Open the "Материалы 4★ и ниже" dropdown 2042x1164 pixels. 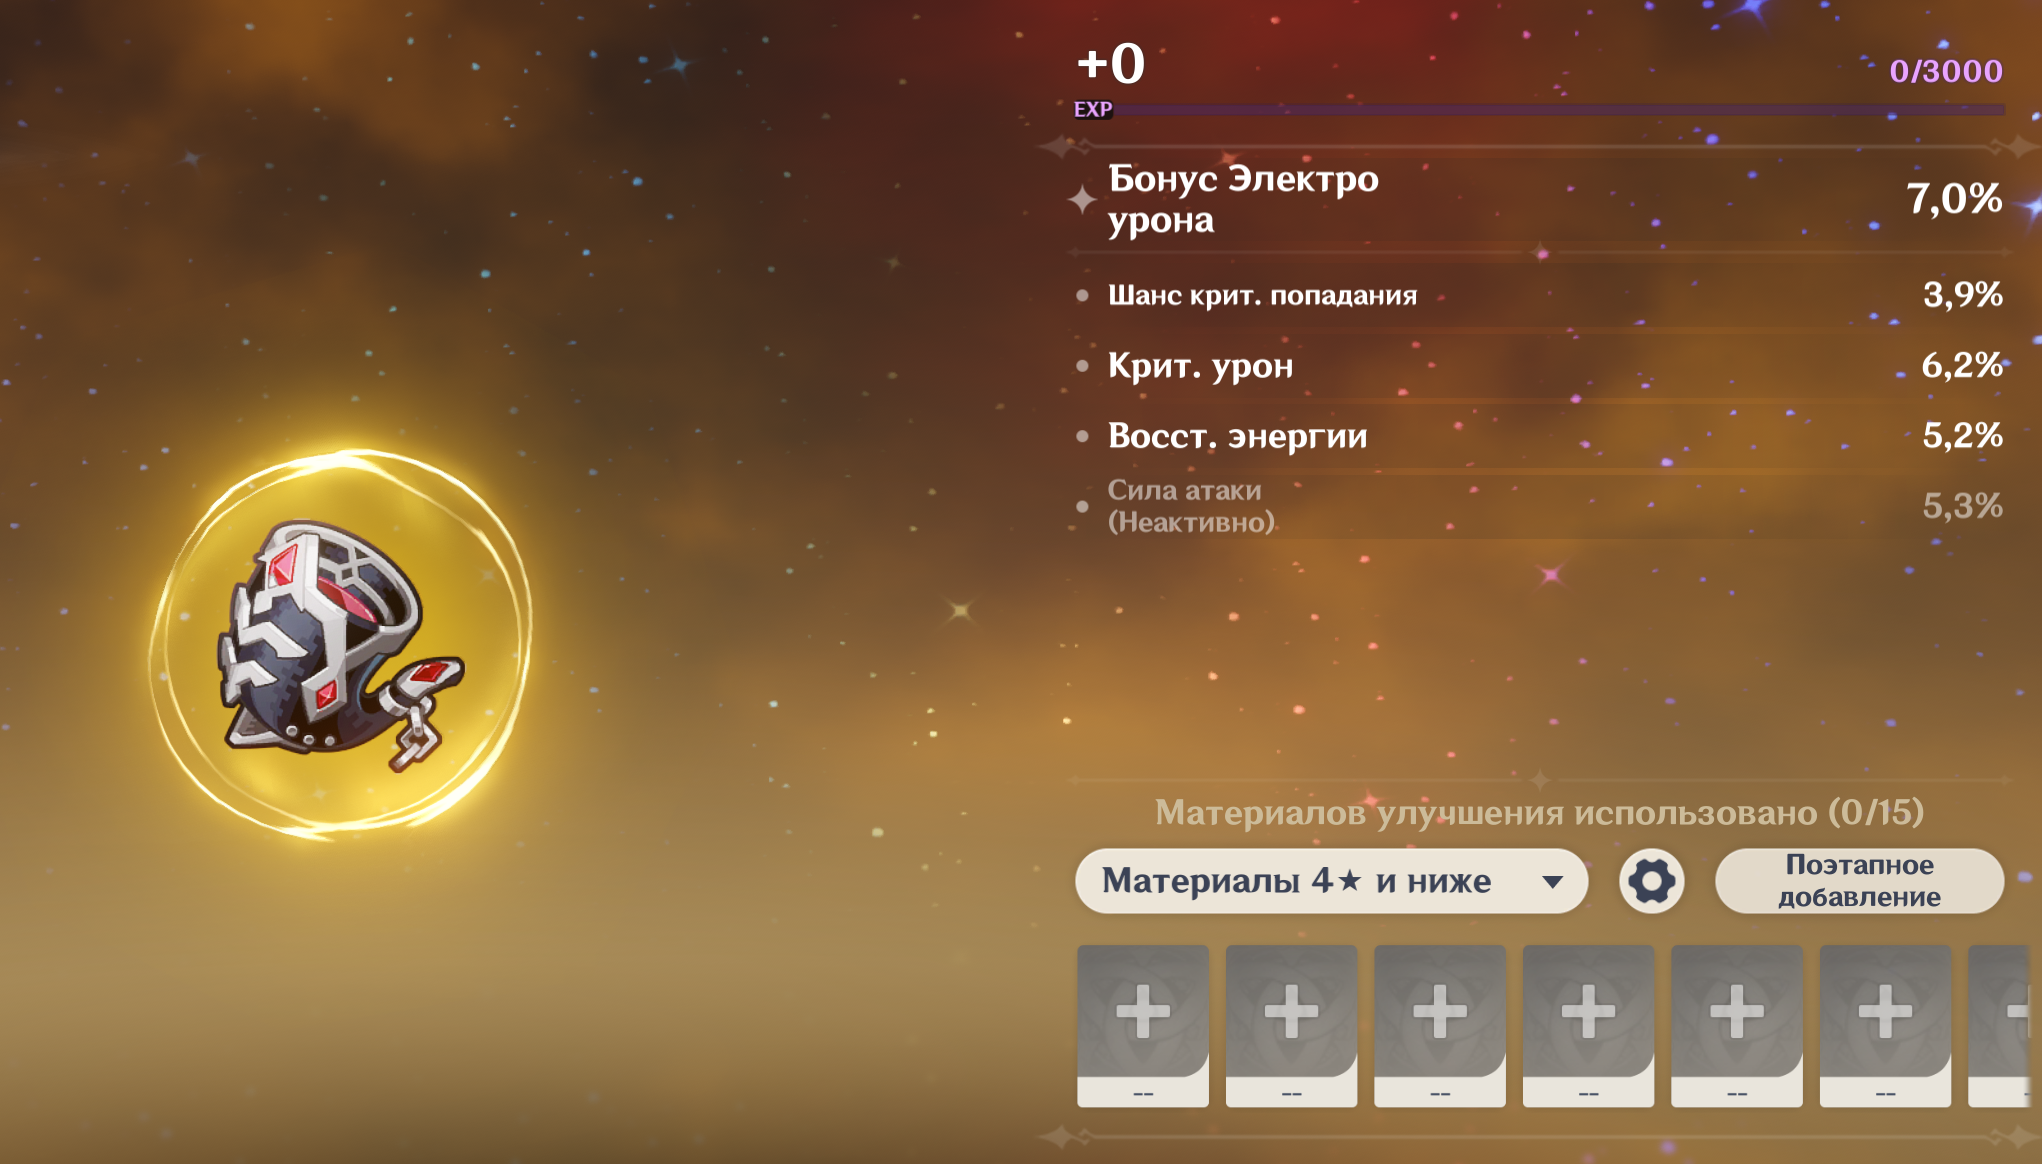[x=1330, y=881]
